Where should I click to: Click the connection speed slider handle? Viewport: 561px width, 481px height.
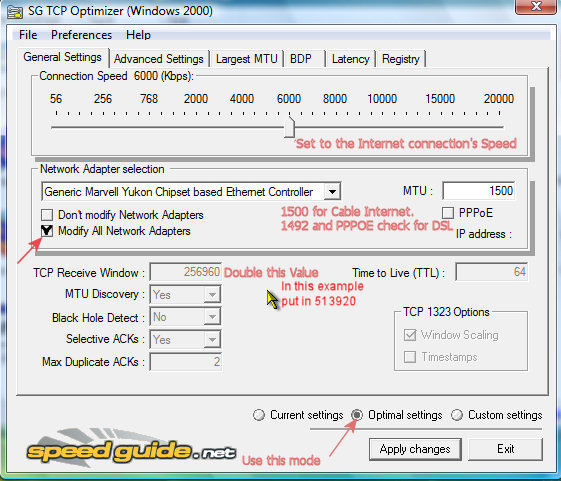(x=289, y=127)
